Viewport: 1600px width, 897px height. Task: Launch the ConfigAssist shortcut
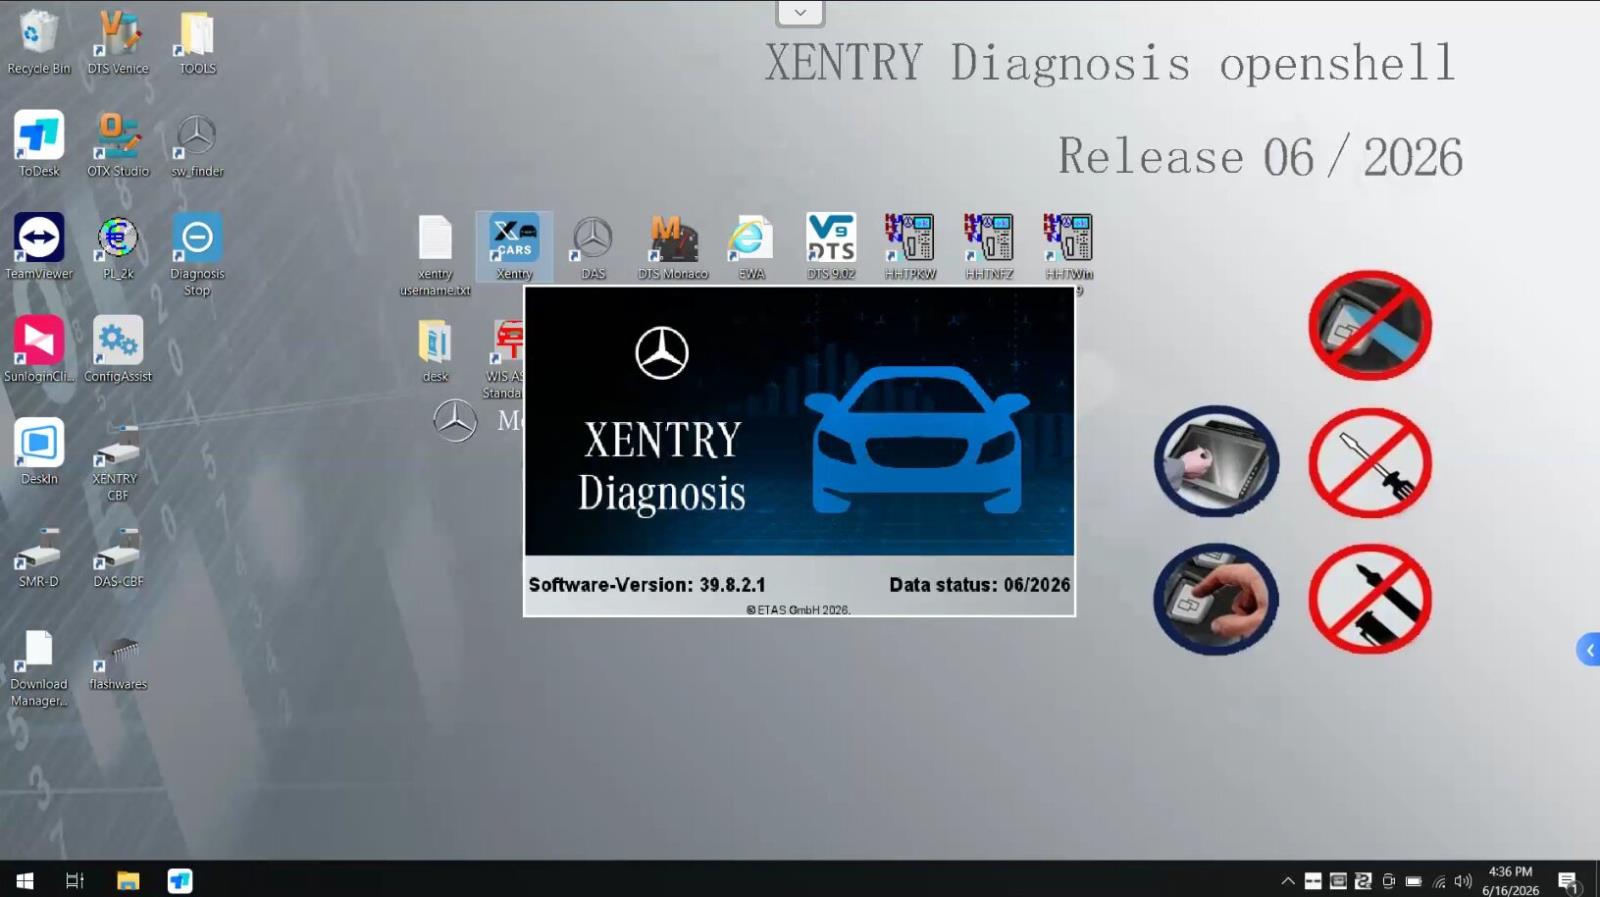click(x=118, y=350)
